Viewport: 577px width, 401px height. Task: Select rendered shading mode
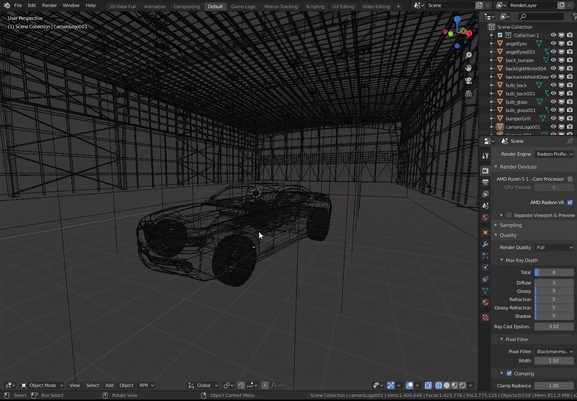coord(462,385)
